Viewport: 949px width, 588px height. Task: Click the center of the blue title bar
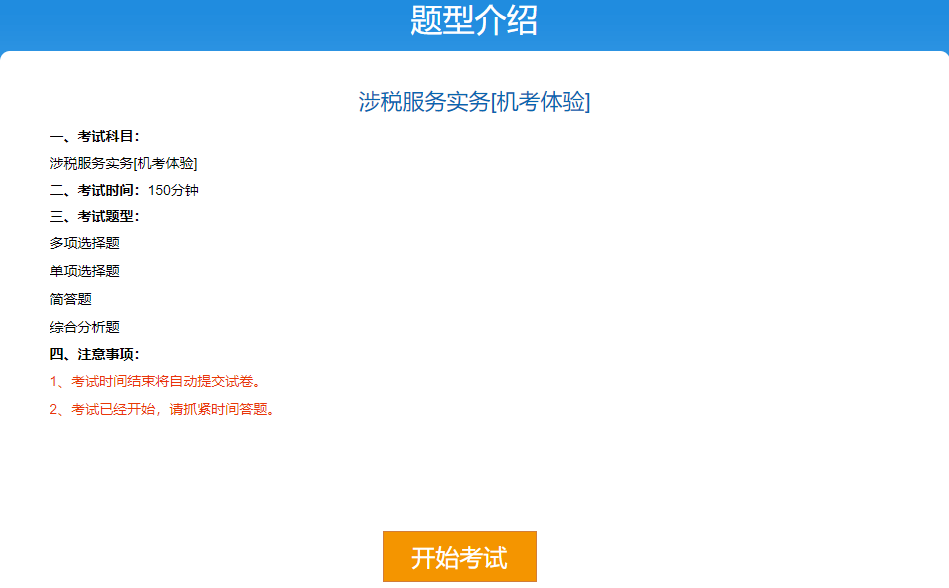[x=474, y=18]
